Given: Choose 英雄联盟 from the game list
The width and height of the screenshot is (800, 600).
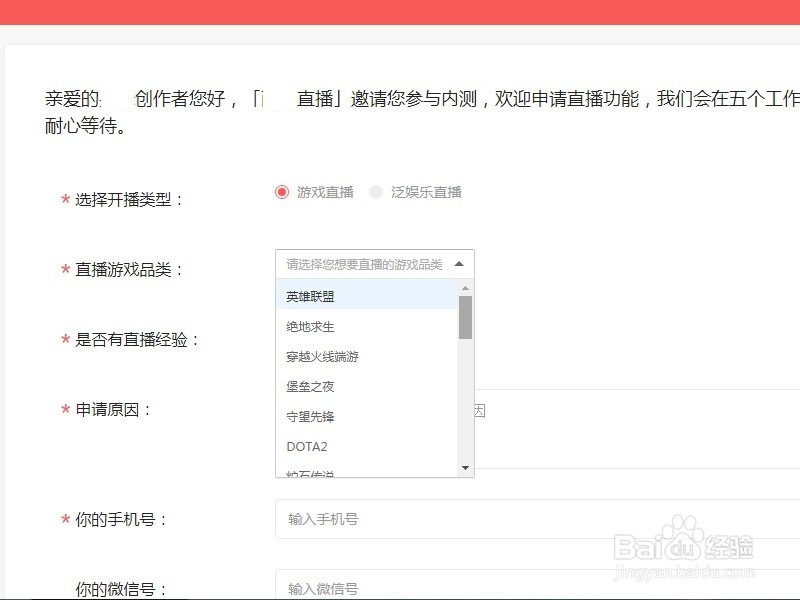Looking at the screenshot, I should [366, 296].
